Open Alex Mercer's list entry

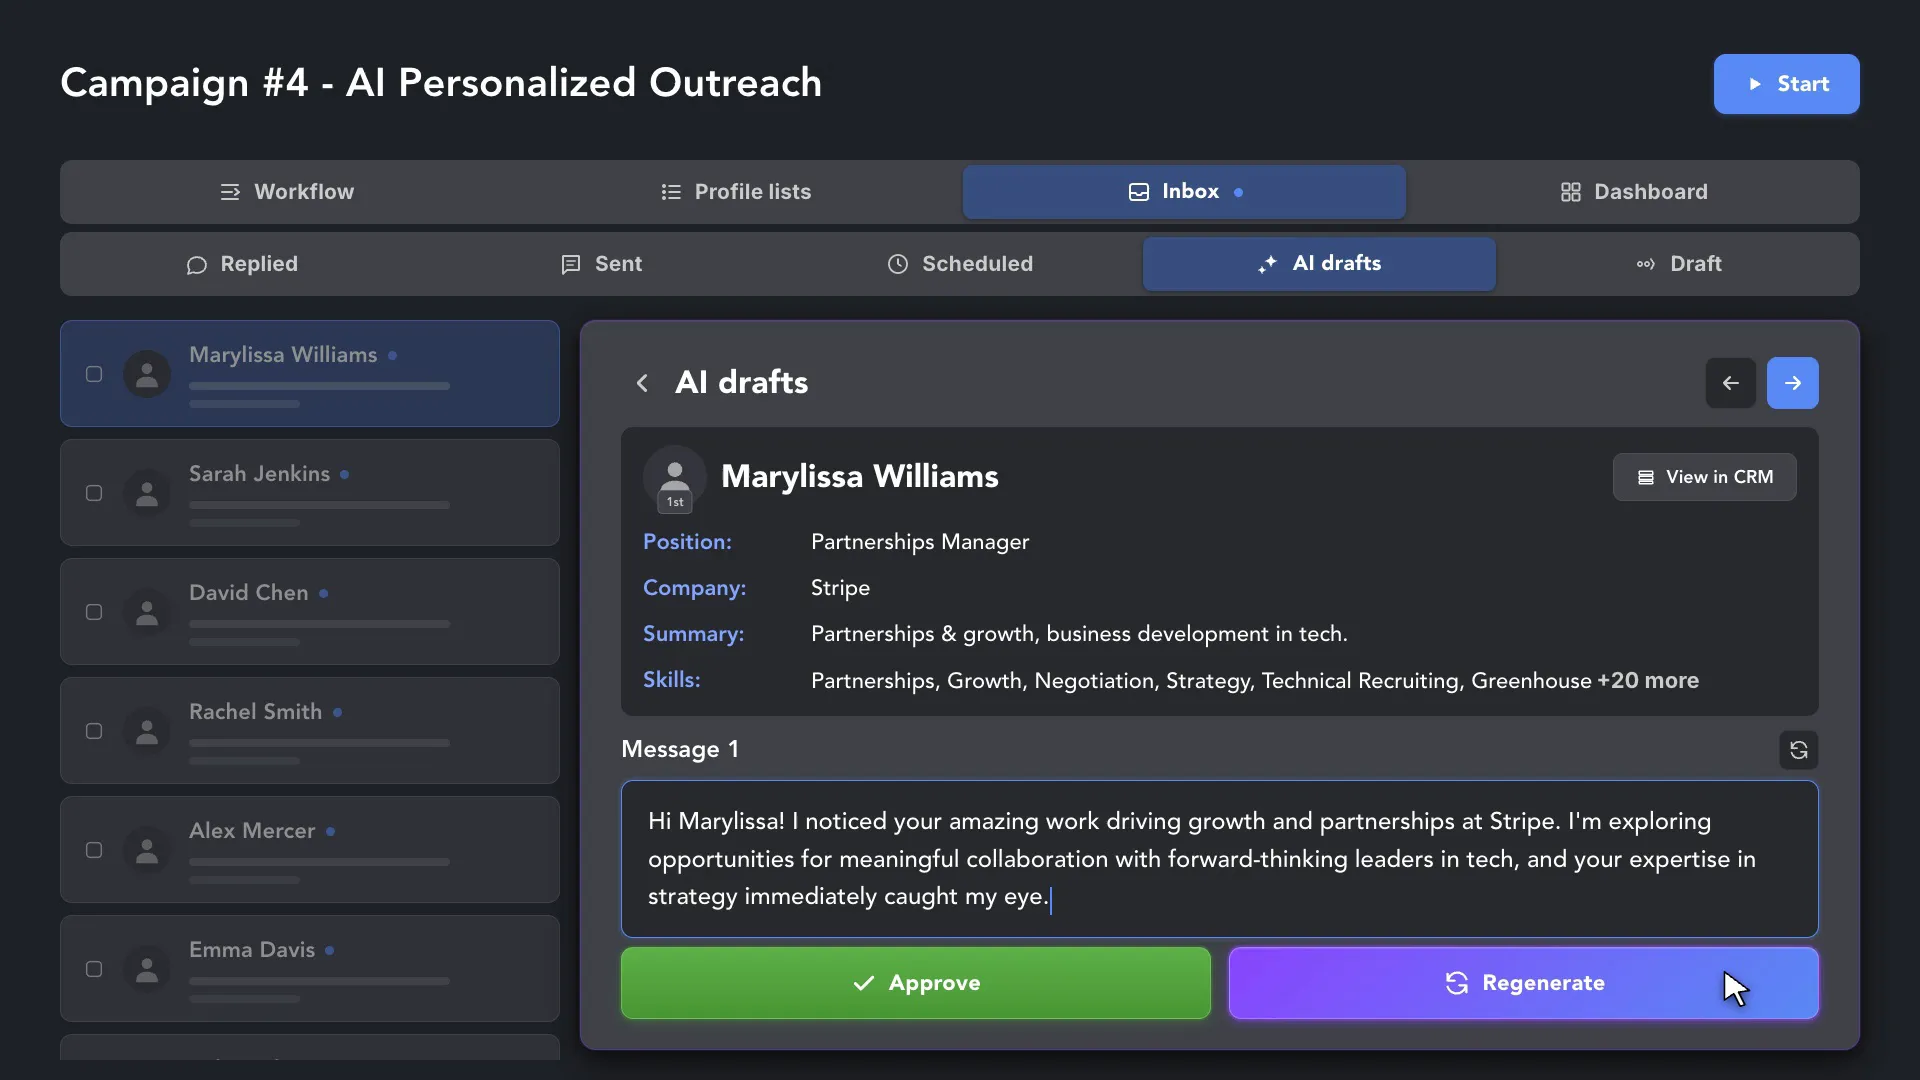310,850
